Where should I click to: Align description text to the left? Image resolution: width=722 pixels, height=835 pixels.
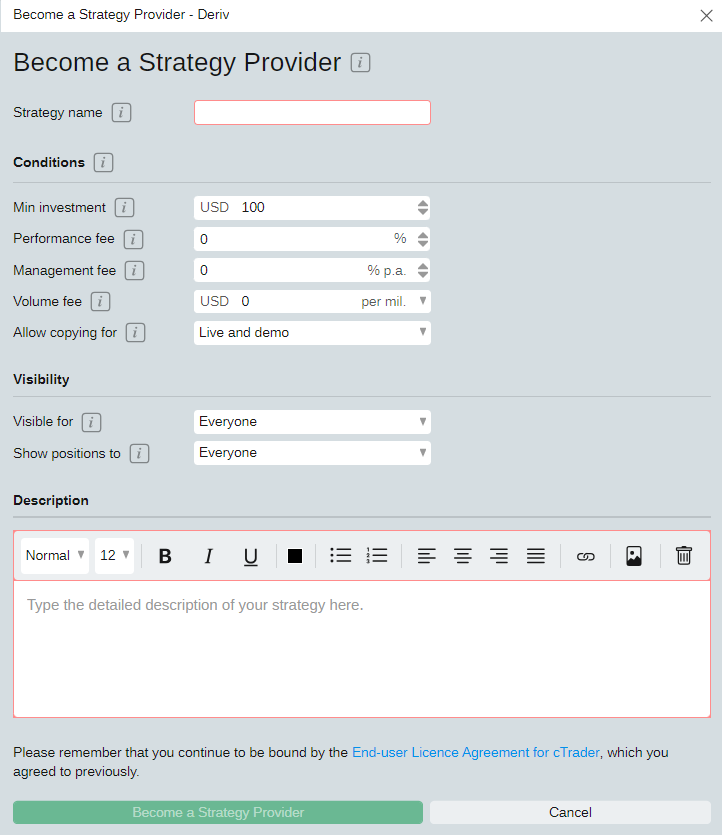427,556
